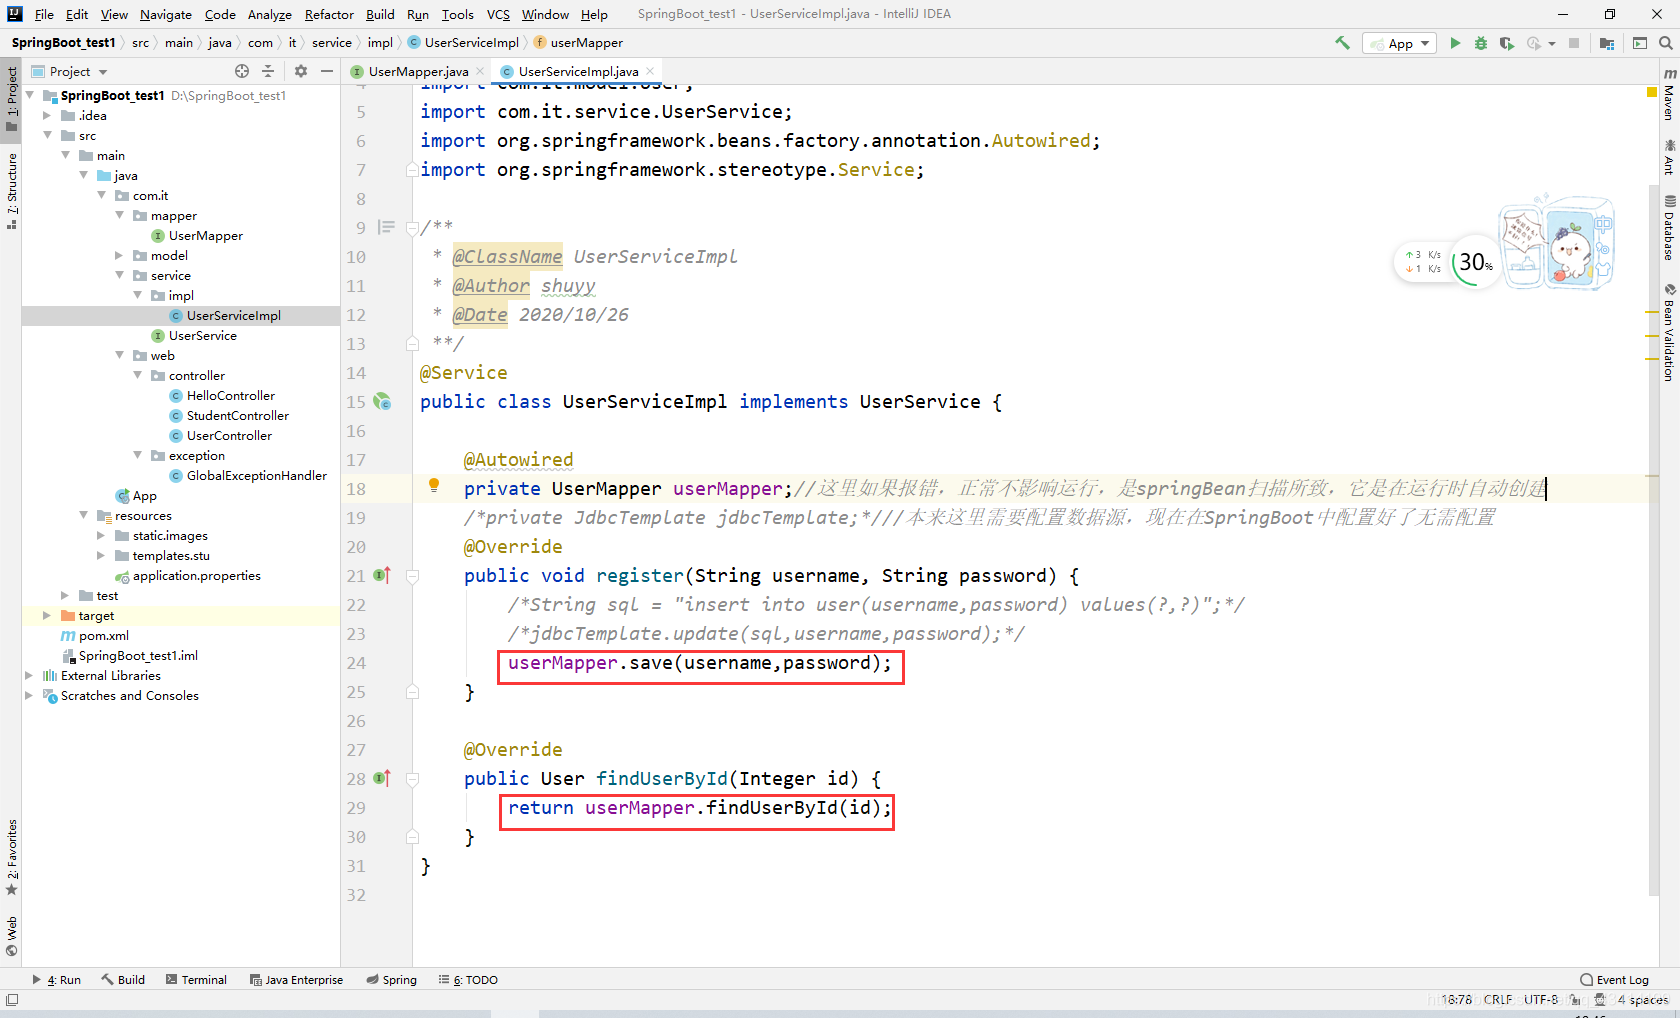Viewport: 1680px width, 1018px height.
Task: Close the UserServiceImpl.java editor tab
Action: coord(650,71)
